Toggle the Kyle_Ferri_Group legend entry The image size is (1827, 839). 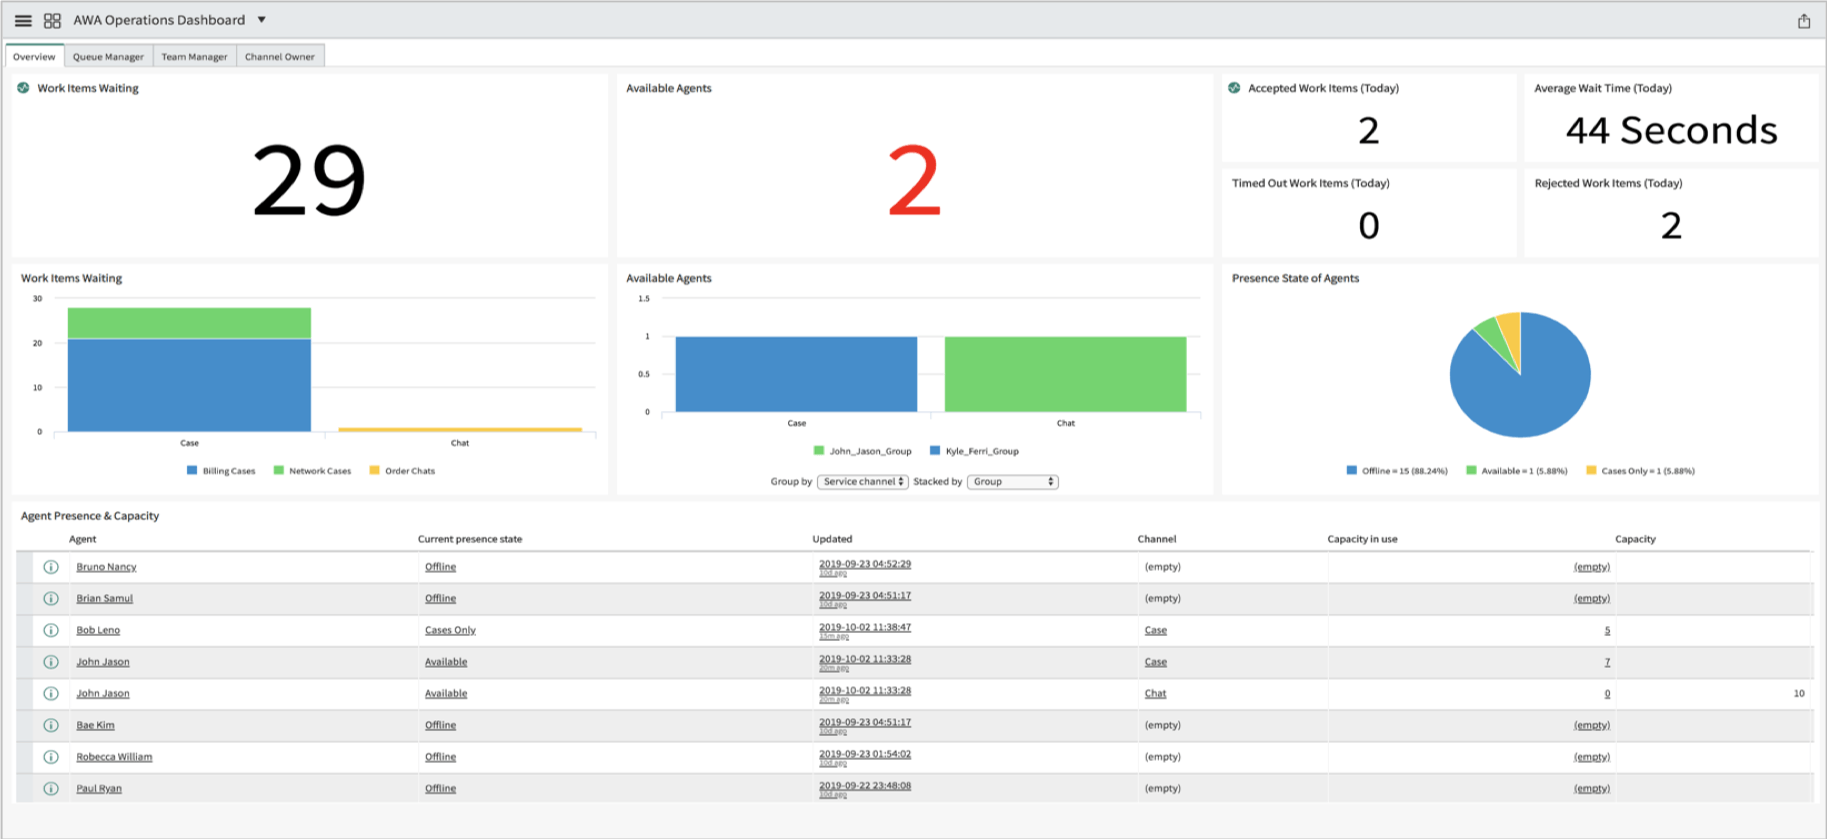tap(975, 451)
